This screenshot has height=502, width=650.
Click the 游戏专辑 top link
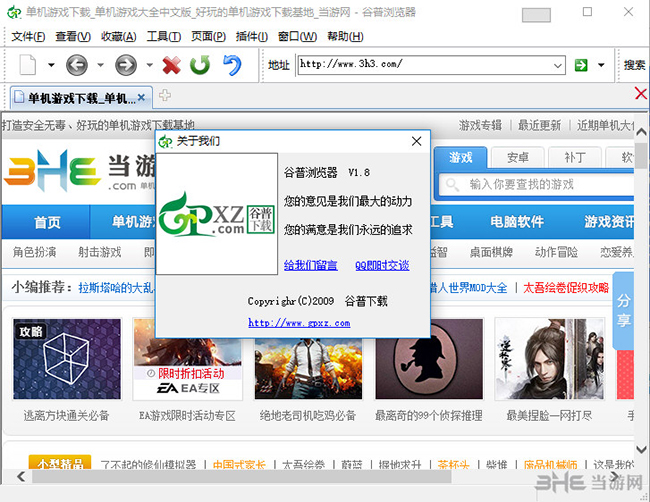pyautogui.click(x=480, y=125)
